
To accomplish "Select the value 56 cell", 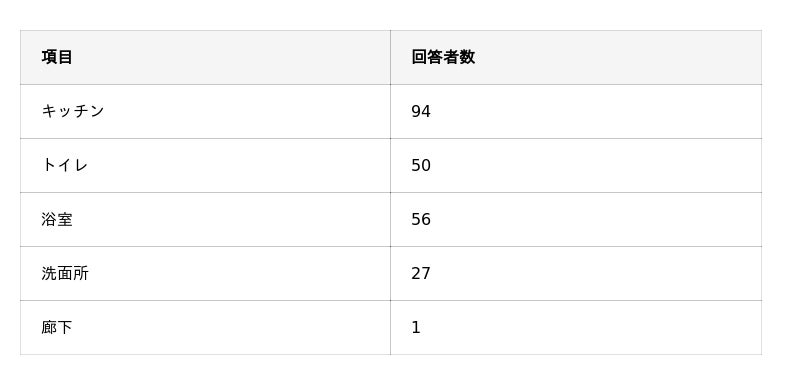I will click(x=576, y=219).
